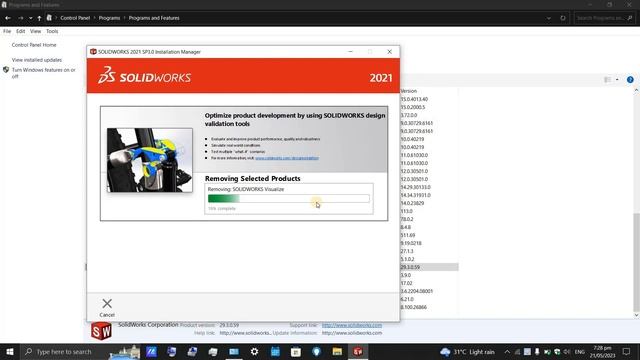Open View menu in Programs and Features

coord(36,31)
